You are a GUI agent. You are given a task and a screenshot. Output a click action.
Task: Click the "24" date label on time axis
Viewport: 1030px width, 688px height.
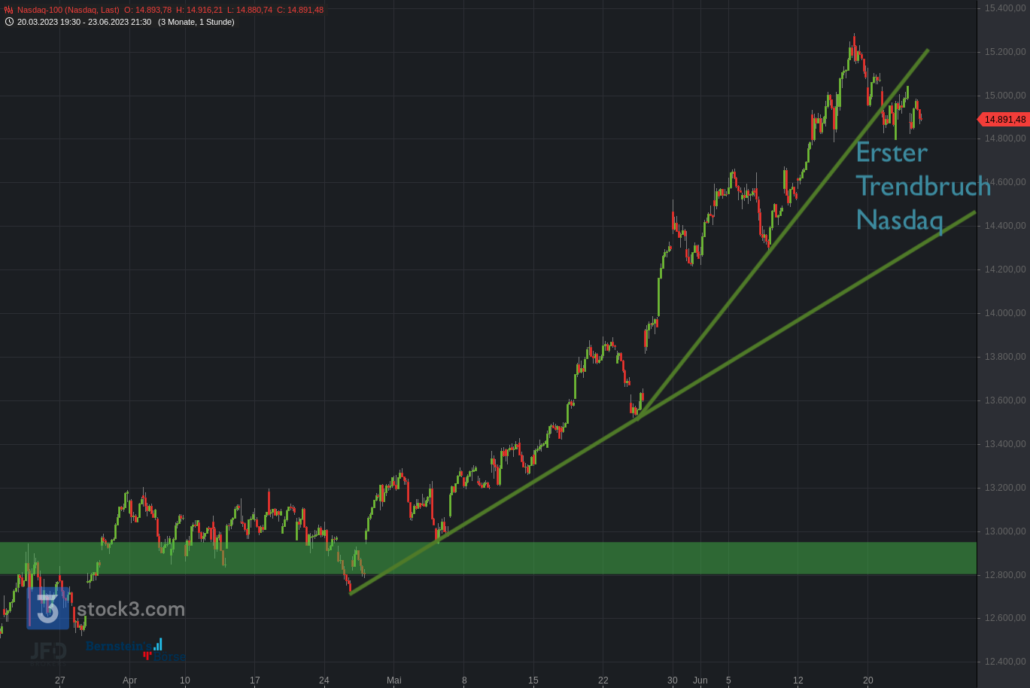point(324,680)
